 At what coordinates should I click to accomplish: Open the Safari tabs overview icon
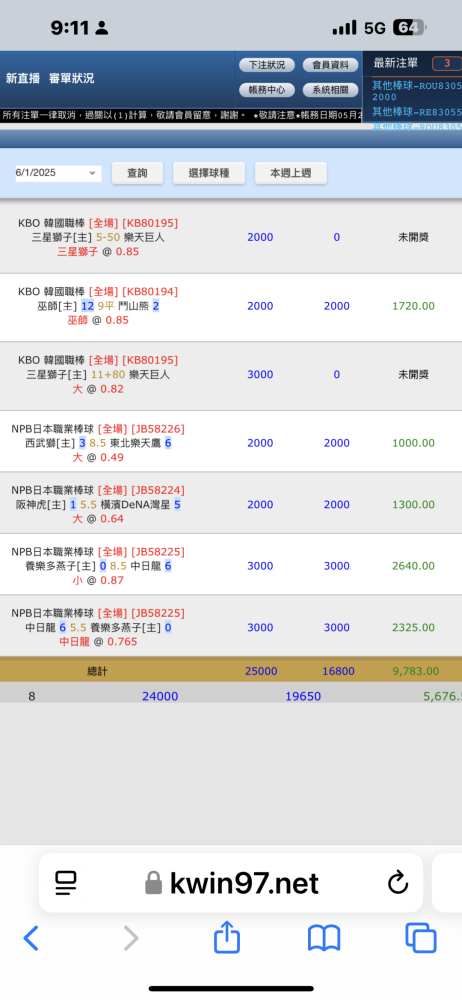[x=421, y=938]
